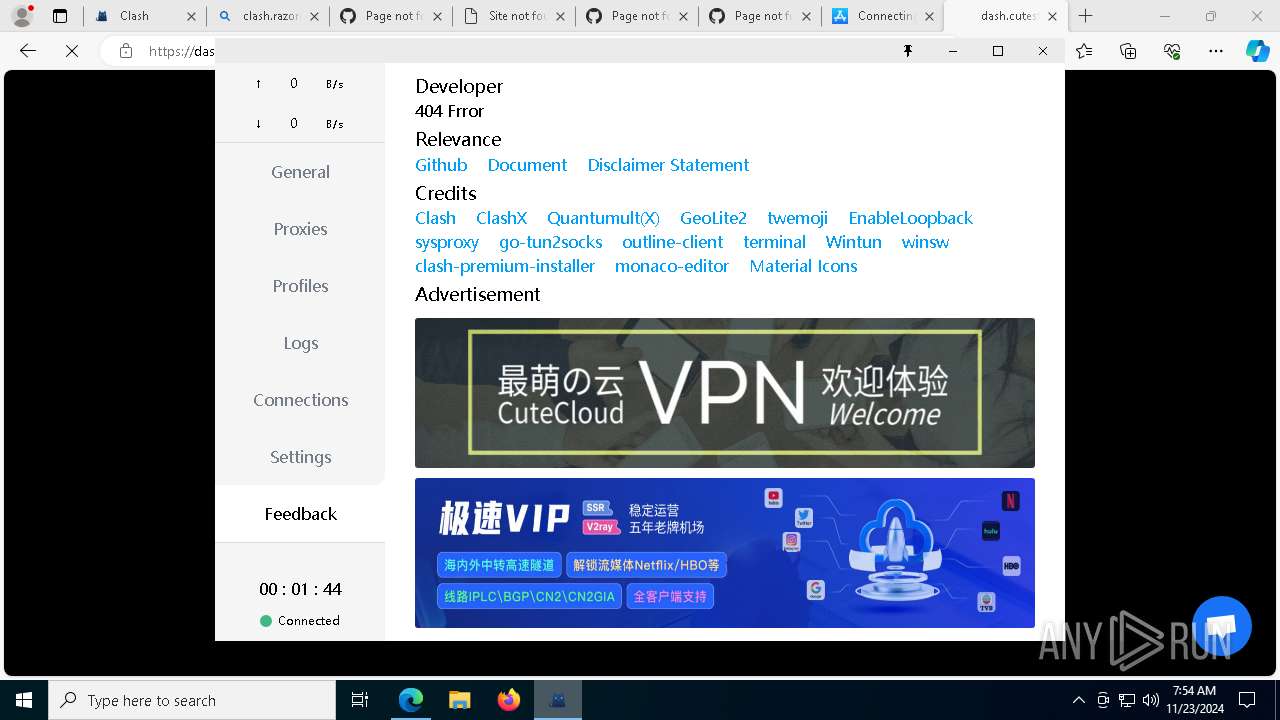Image resolution: width=1280 pixels, height=720 pixels.
Task: Open the outline-client link
Action: (672, 242)
